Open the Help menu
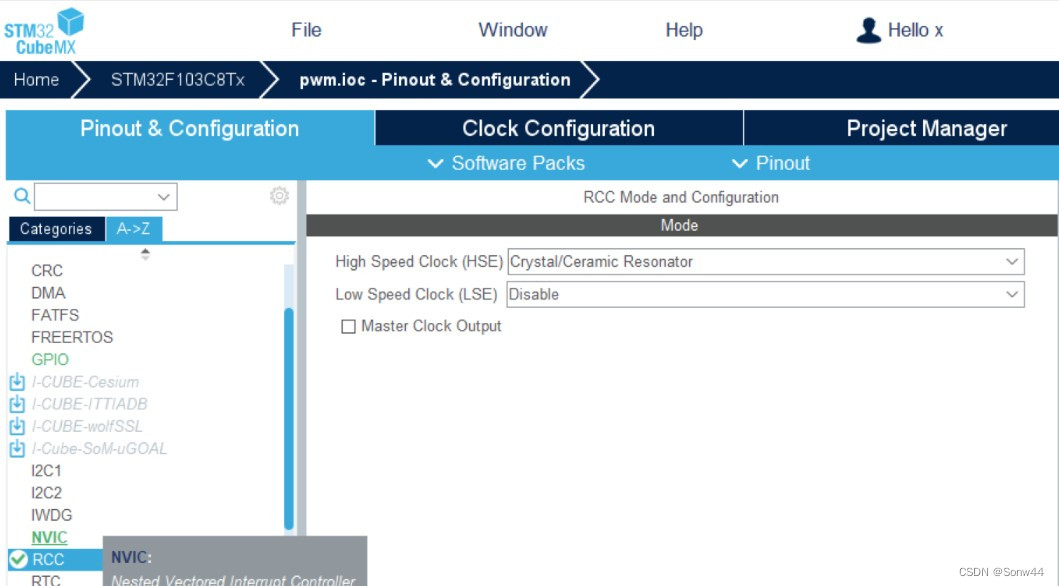 coord(684,30)
